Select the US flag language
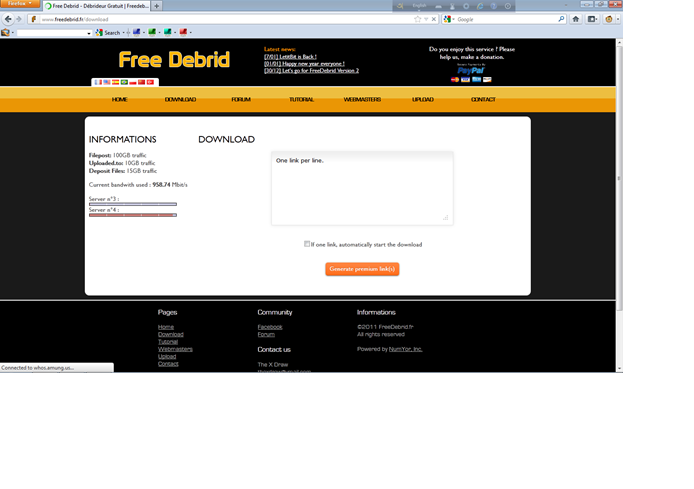The width and height of the screenshot is (694, 489). pyautogui.click(x=107, y=82)
